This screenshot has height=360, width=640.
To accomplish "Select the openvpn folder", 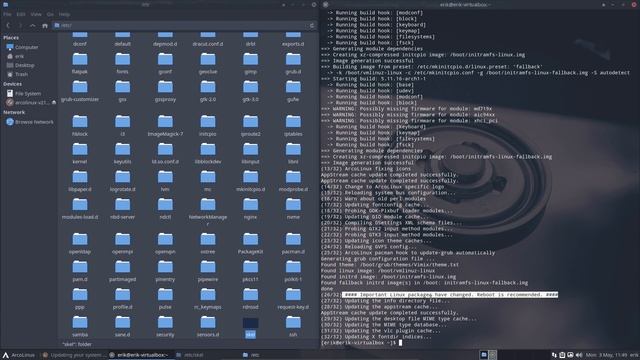I will point(165,244).
